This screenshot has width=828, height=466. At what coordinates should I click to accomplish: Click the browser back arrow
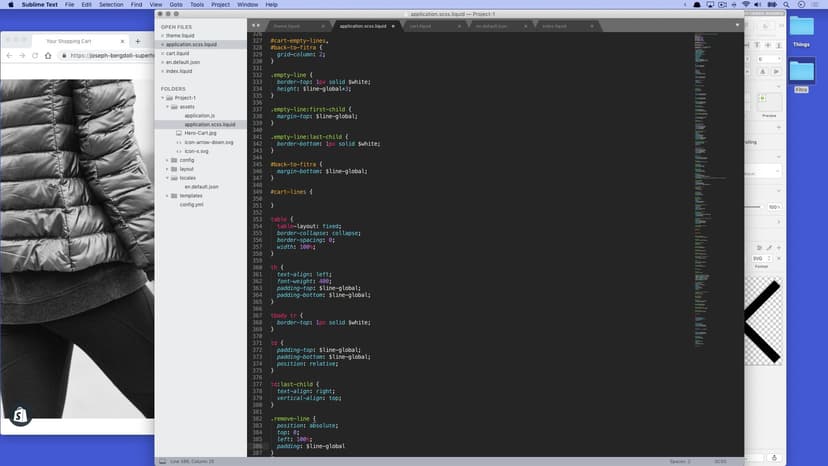pyautogui.click(x=8, y=55)
